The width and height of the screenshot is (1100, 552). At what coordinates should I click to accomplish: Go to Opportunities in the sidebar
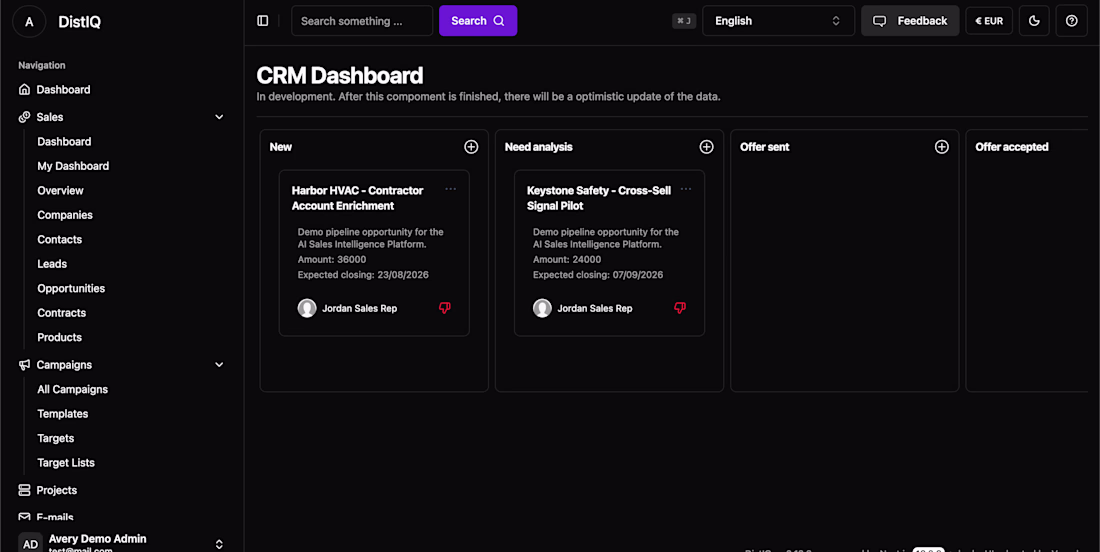(x=71, y=288)
